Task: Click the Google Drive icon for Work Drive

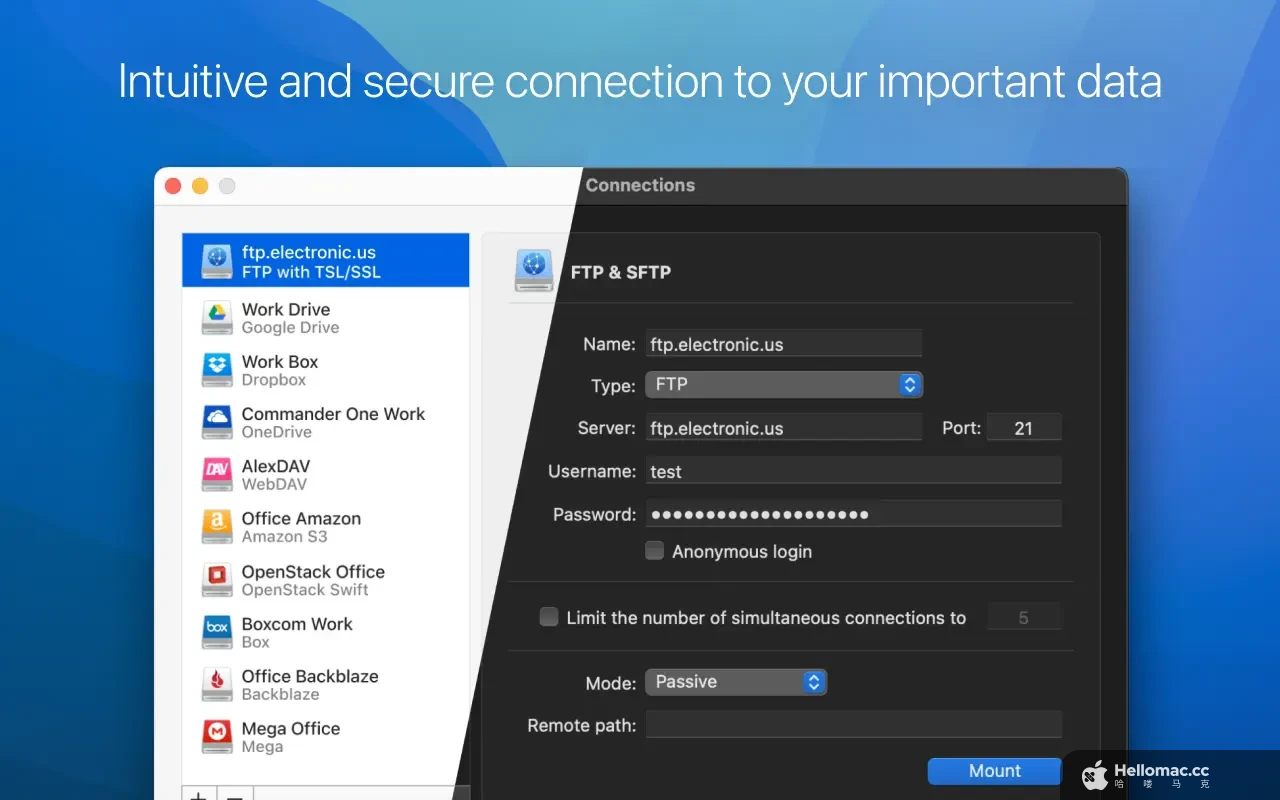Action: [217, 318]
